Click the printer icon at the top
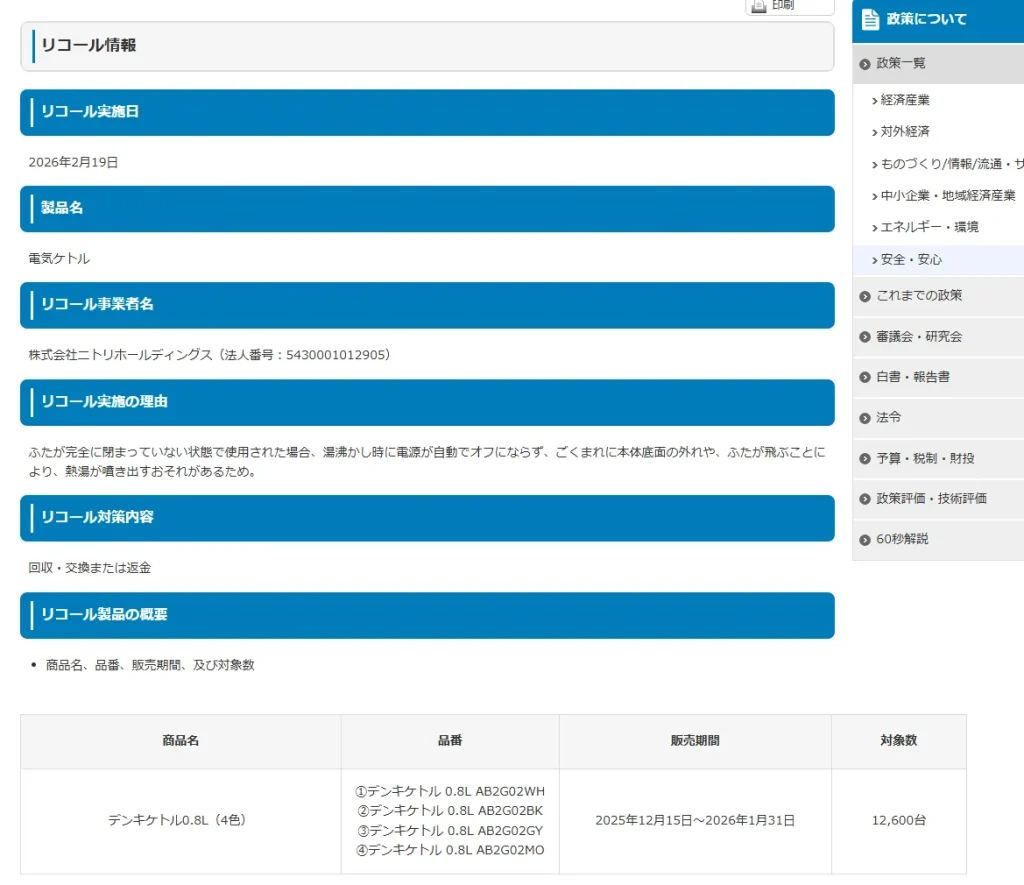Image resolution: width=1024 pixels, height=885 pixels. tap(759, 6)
